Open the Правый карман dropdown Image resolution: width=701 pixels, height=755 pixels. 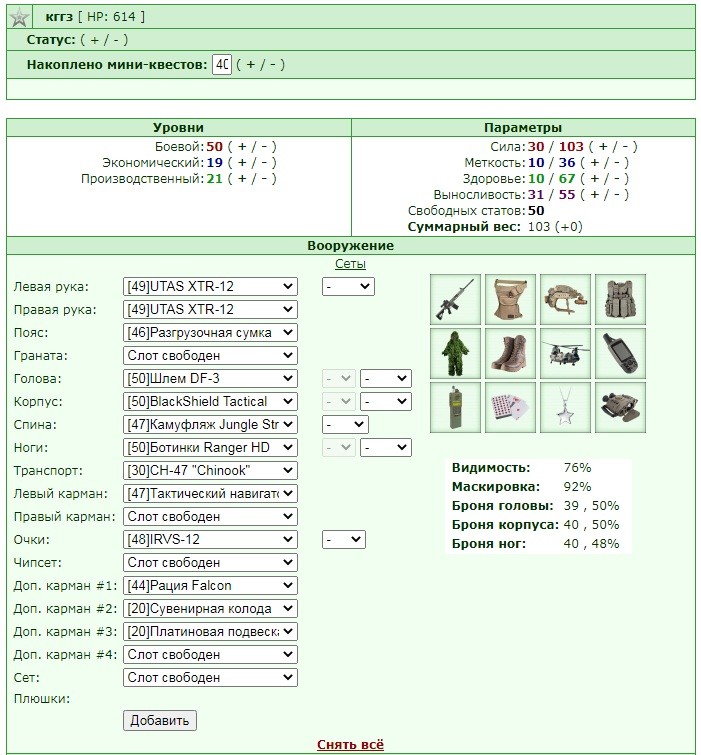click(210, 517)
